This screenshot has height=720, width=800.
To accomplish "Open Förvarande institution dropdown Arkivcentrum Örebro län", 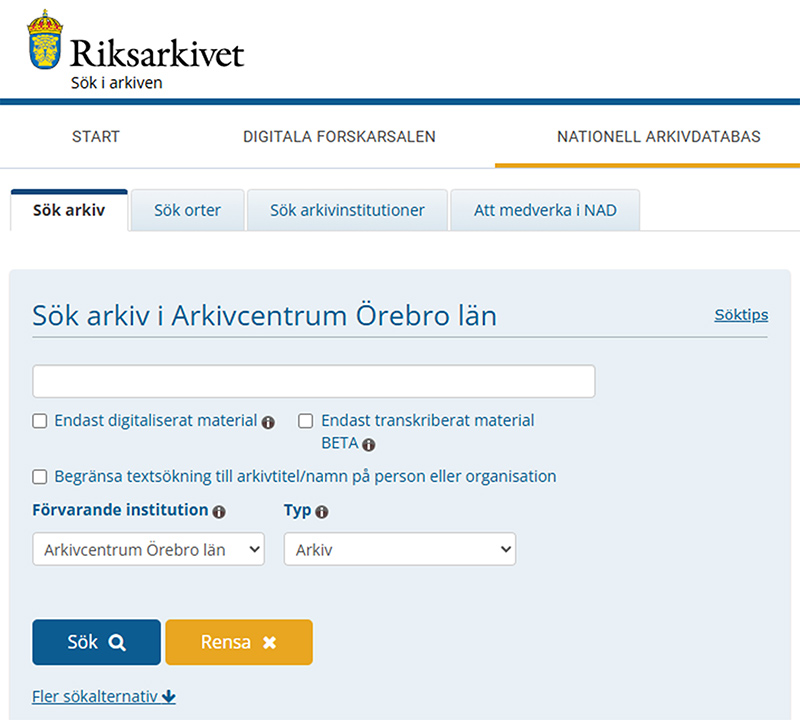I will 148,549.
